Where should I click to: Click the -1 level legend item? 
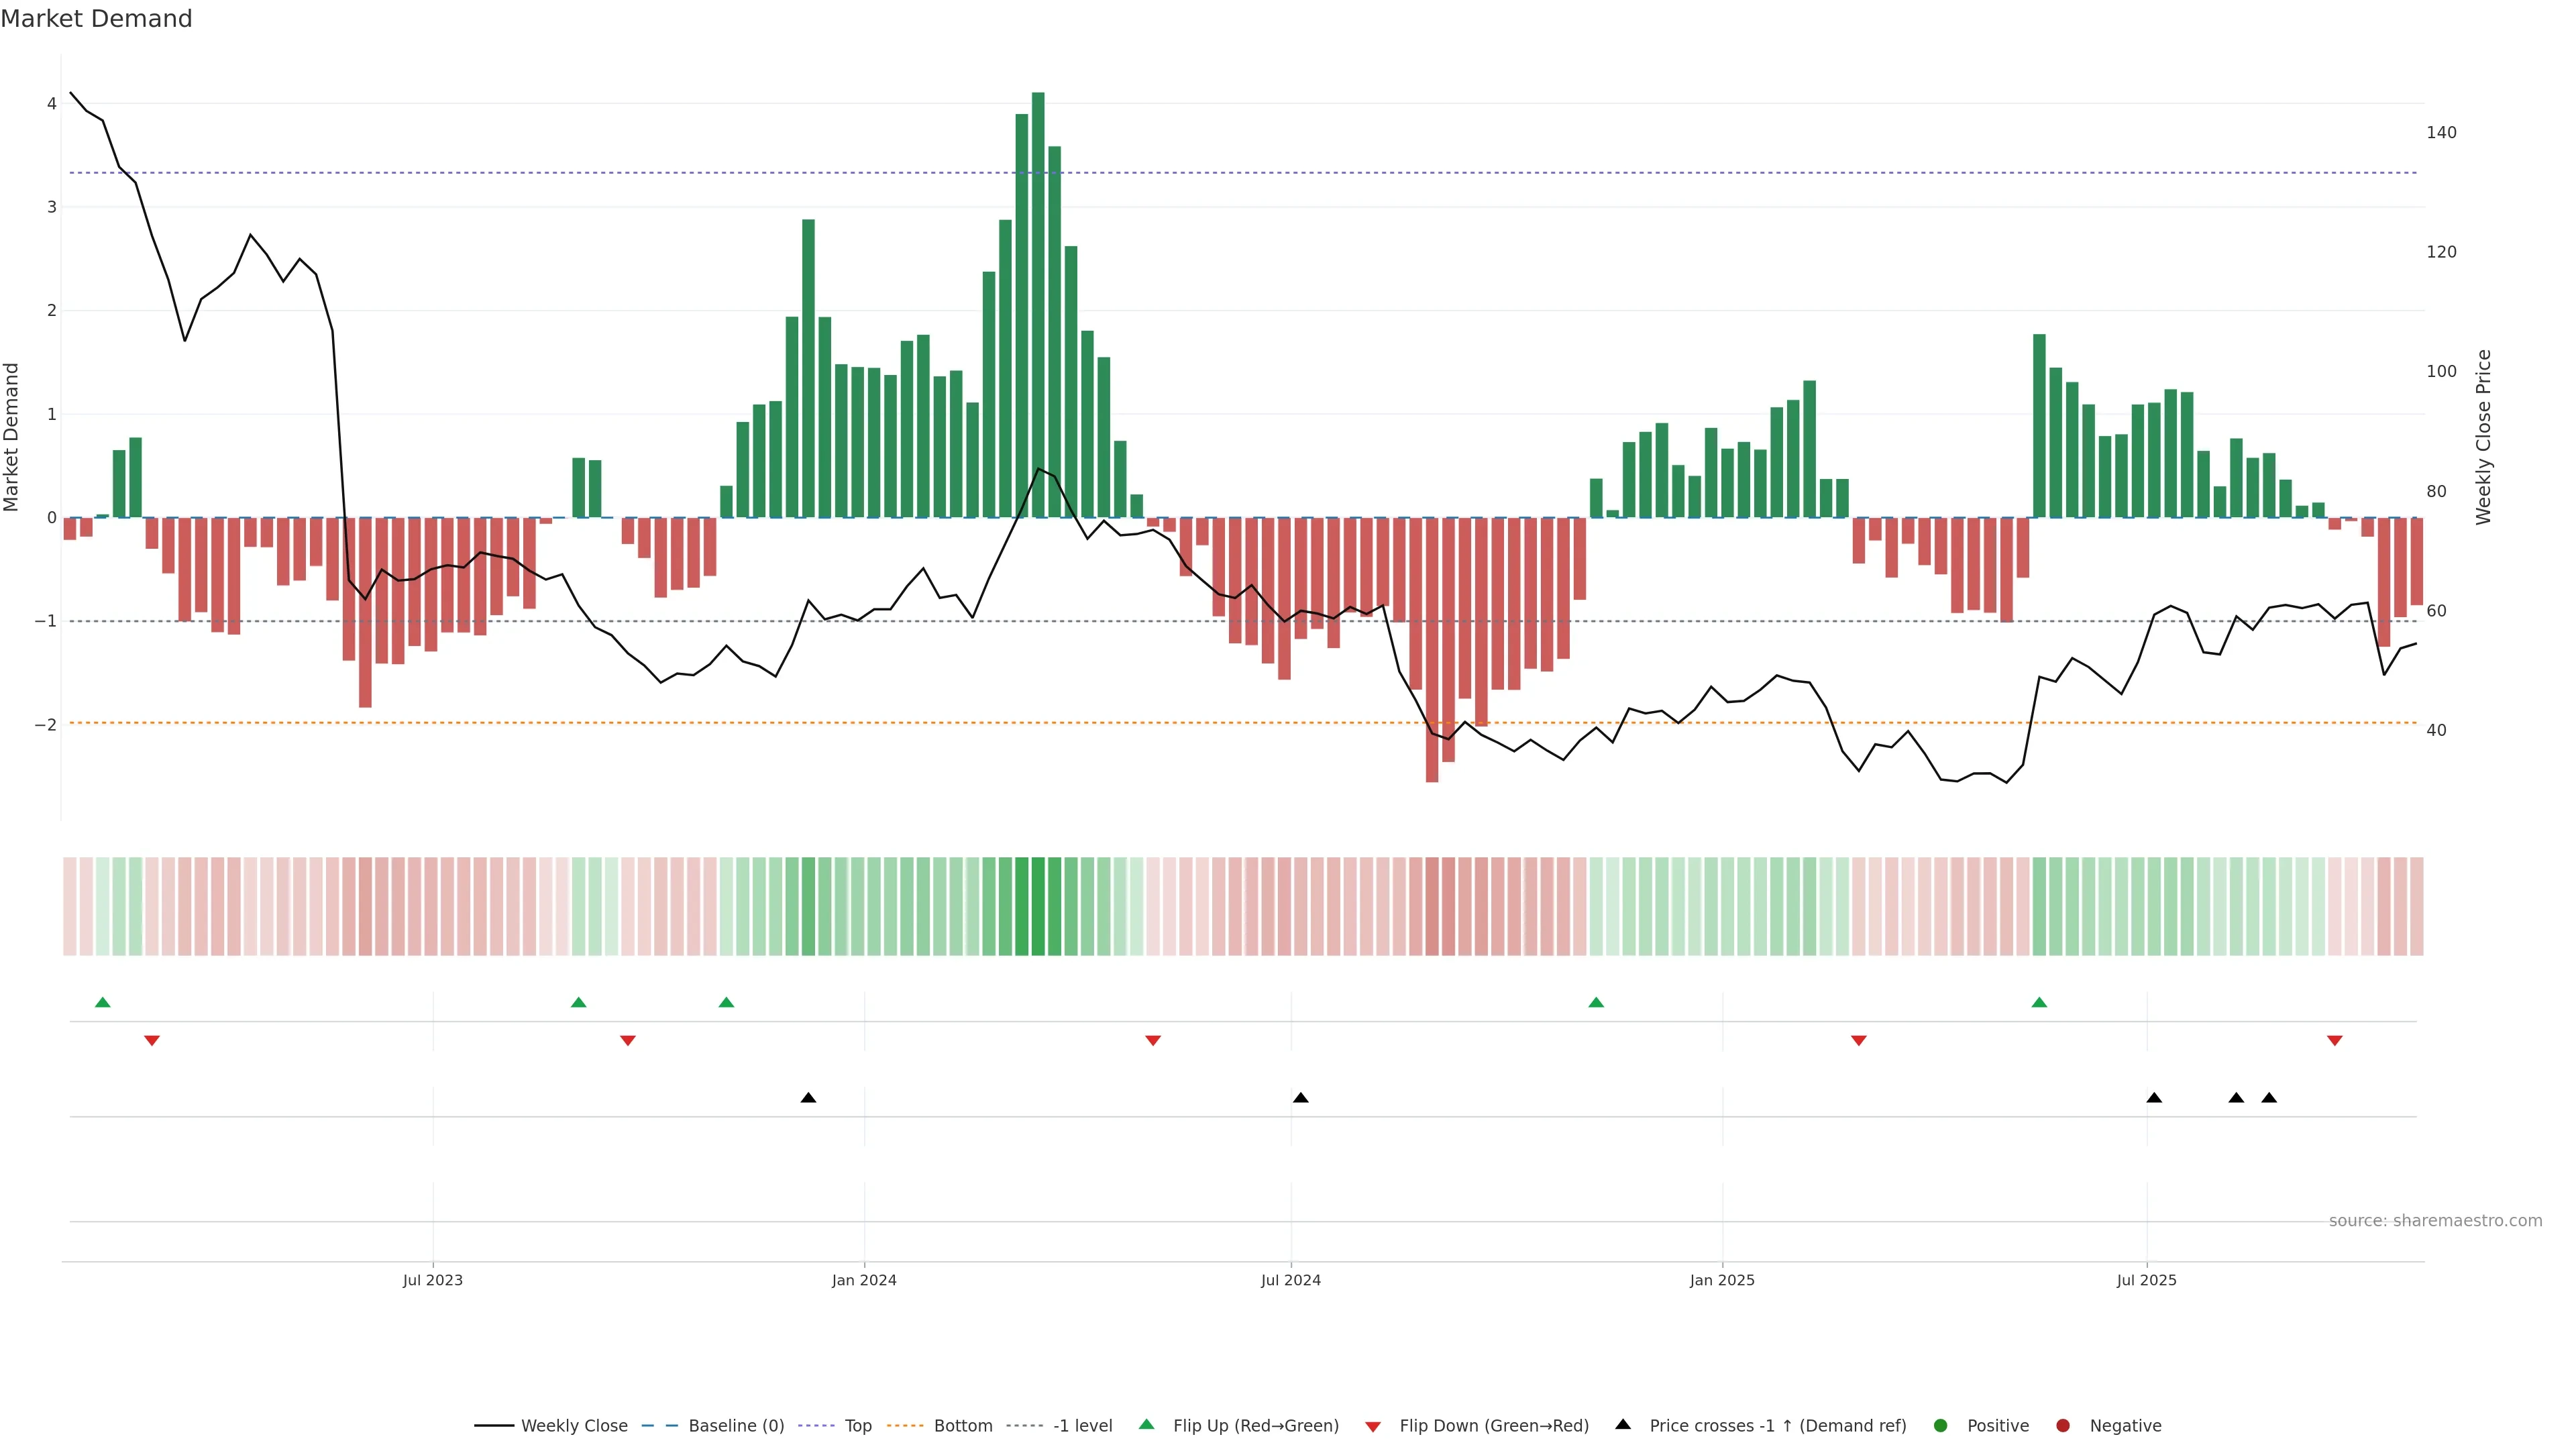(1082, 1426)
